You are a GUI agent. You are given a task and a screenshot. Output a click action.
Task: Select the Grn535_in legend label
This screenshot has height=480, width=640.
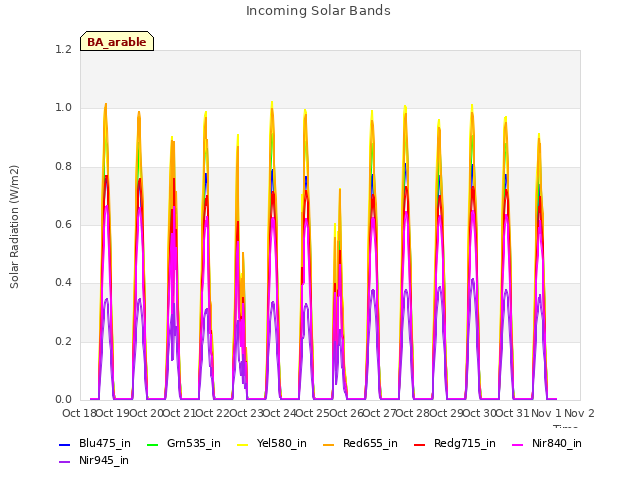click(x=194, y=443)
